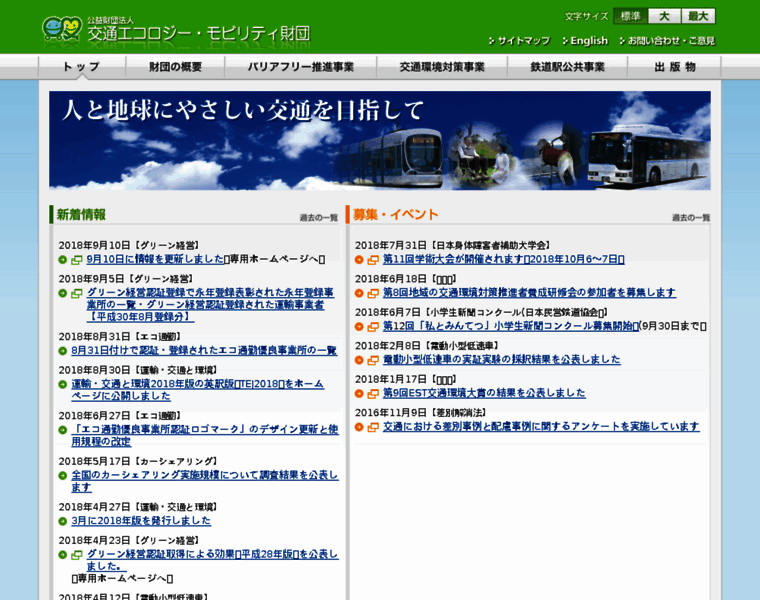Switch to the English site
Image resolution: width=760 pixels, height=600 pixels.
pos(588,41)
